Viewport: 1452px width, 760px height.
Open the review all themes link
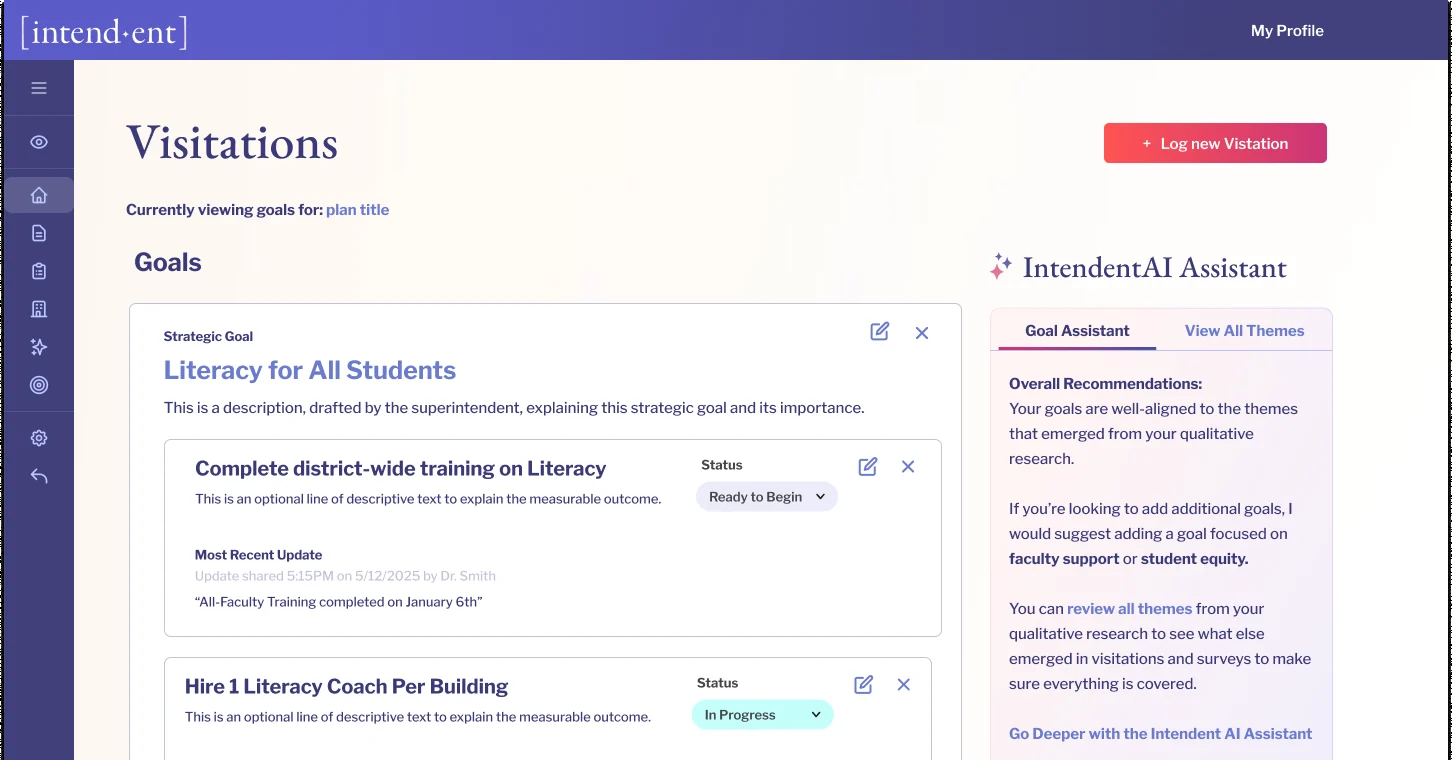pos(1129,609)
